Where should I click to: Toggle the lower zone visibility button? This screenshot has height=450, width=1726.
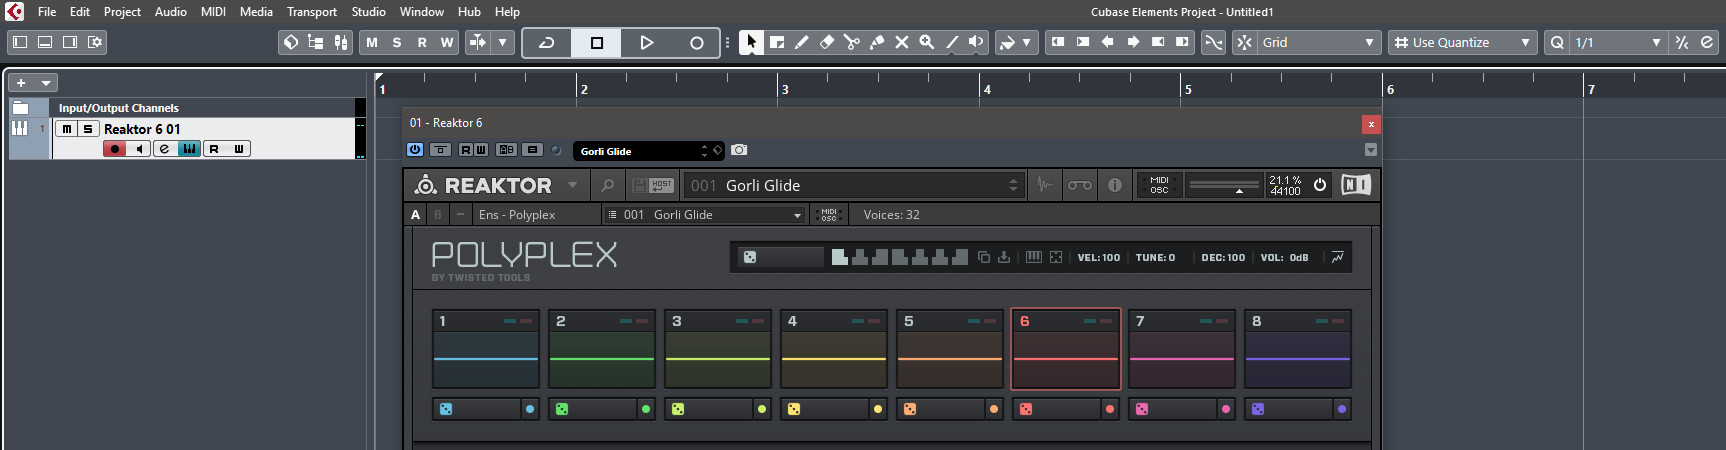coord(45,42)
